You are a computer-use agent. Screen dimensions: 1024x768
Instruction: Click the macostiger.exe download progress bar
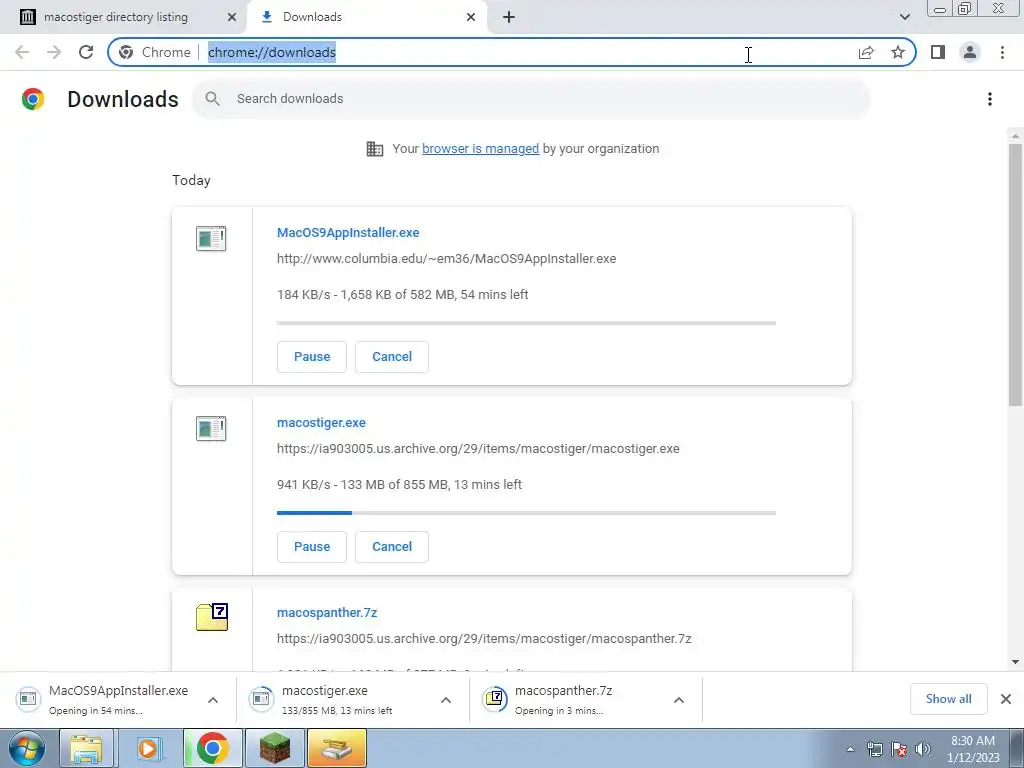pyautogui.click(x=526, y=513)
